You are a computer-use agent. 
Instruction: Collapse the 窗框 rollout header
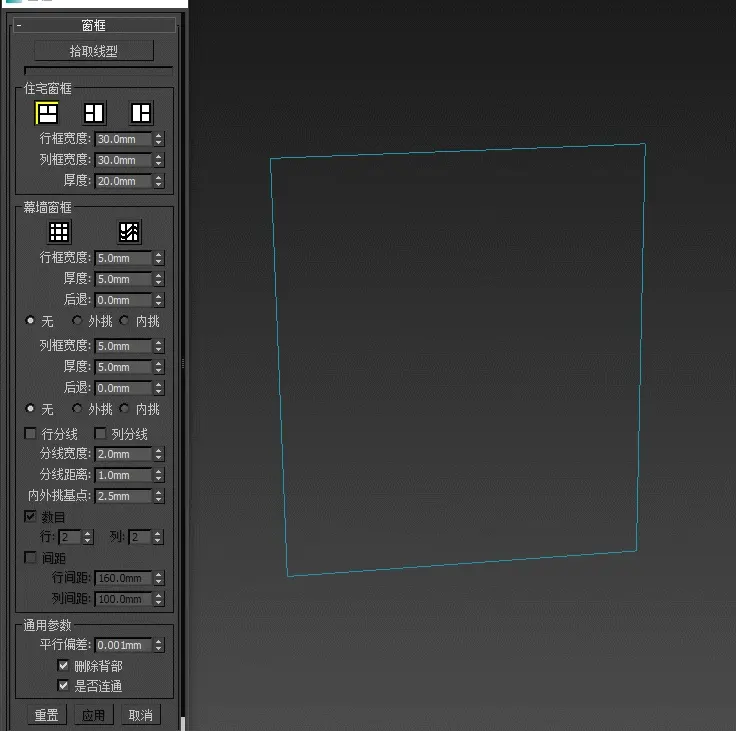click(94, 25)
